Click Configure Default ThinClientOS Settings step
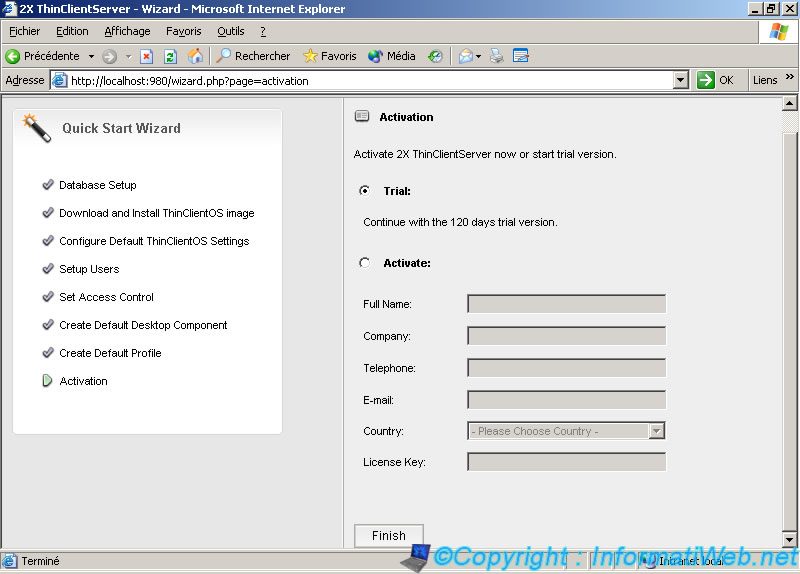The width and height of the screenshot is (800, 574). [154, 241]
